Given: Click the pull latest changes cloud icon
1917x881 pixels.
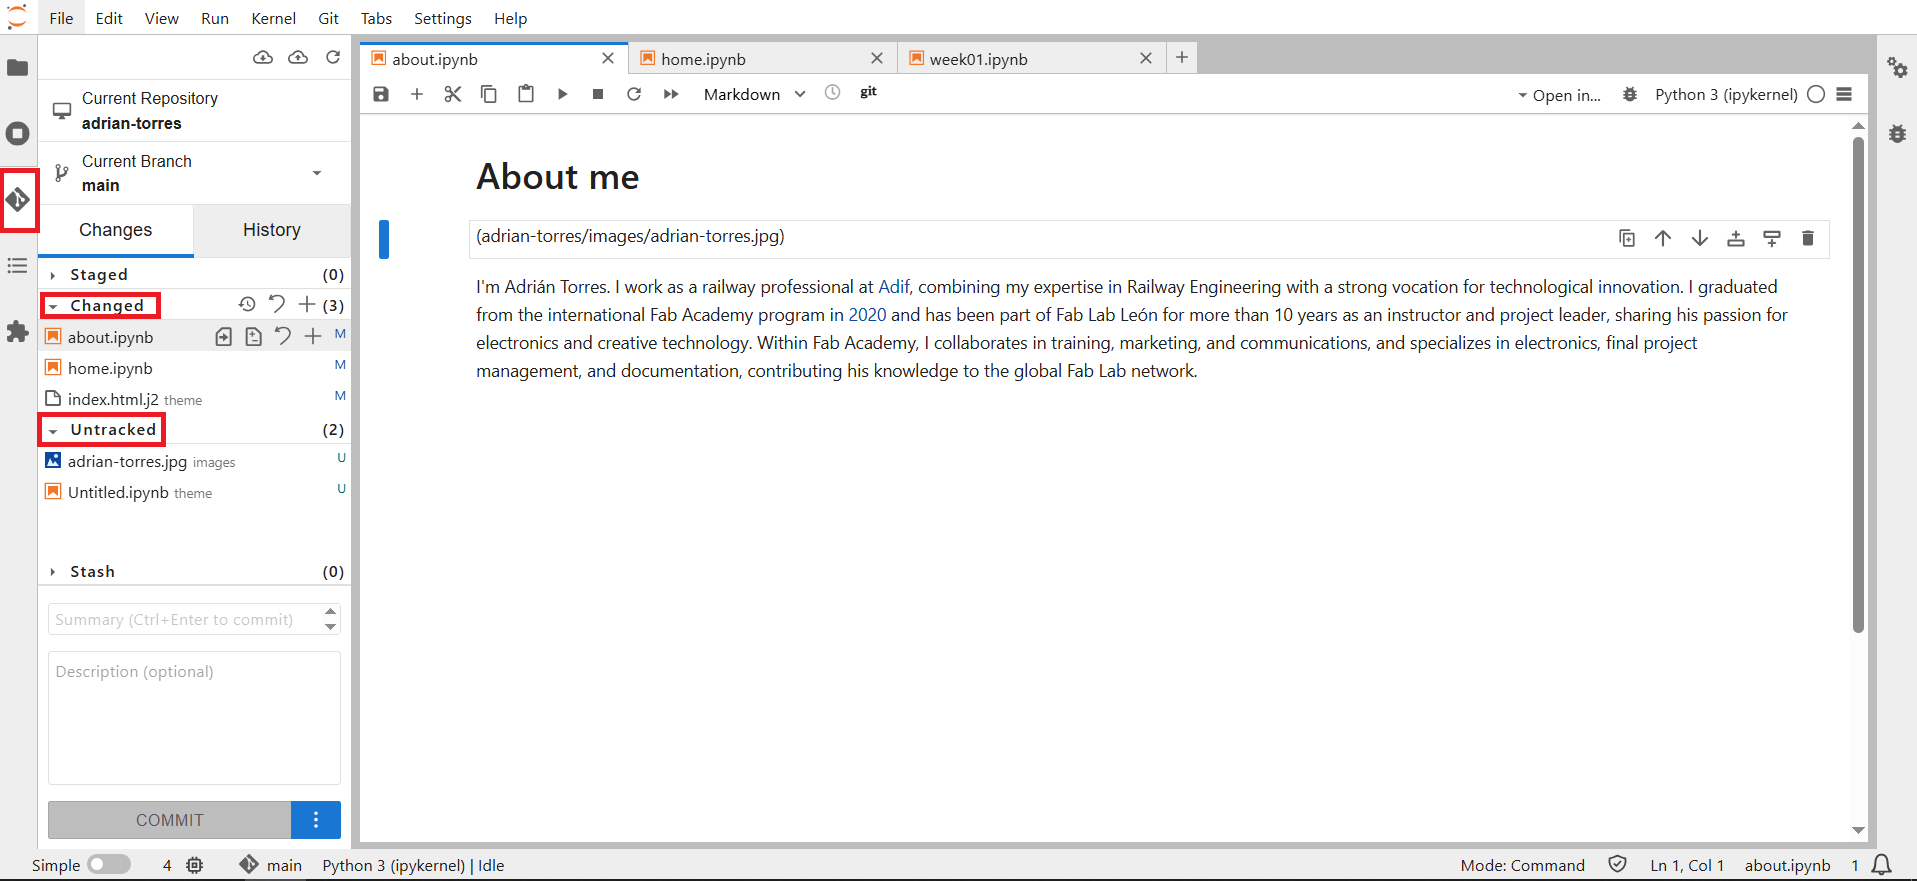Looking at the screenshot, I should tap(263, 58).
